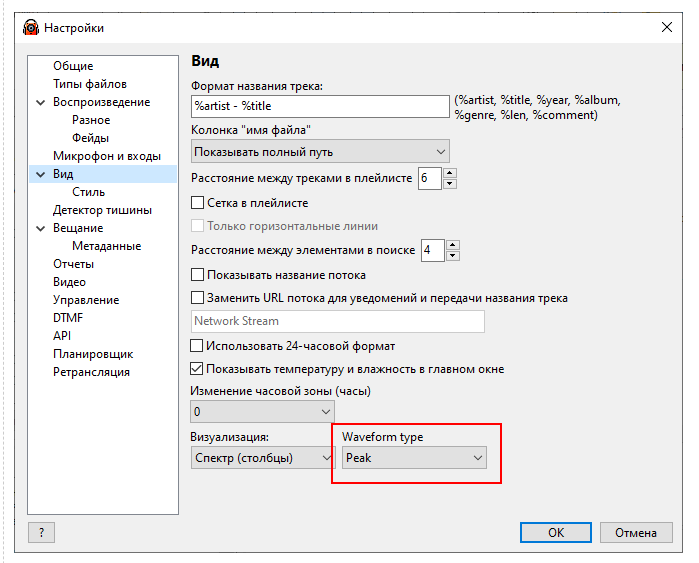
Task: Click the question mark help button
Action: tap(40, 533)
